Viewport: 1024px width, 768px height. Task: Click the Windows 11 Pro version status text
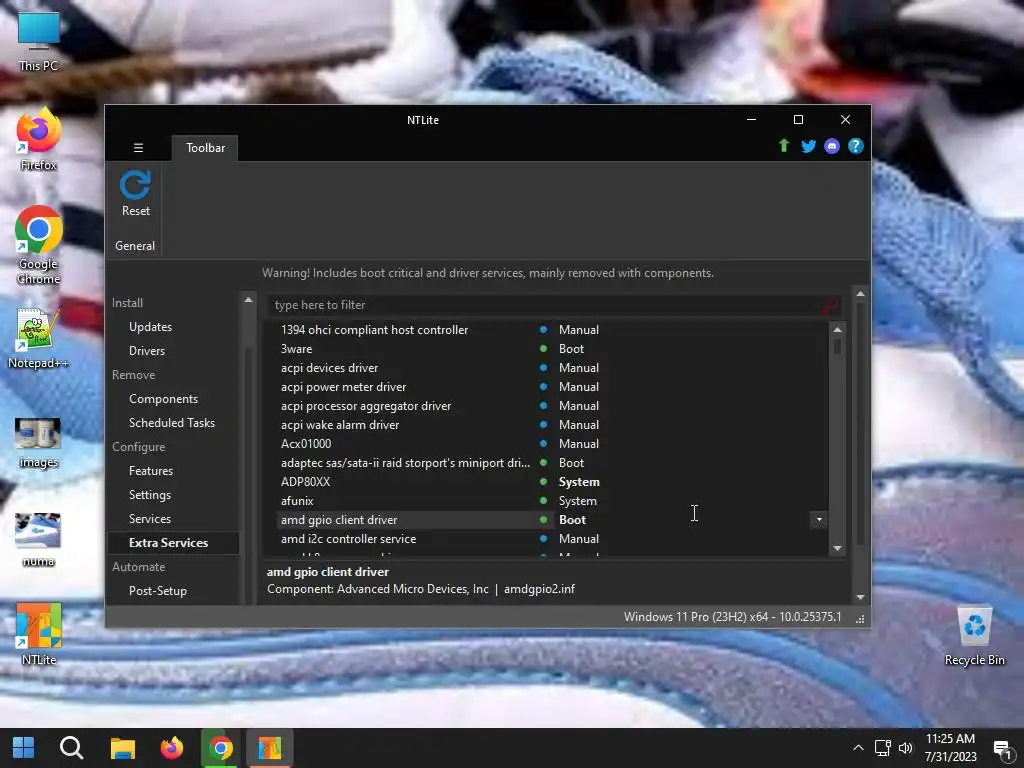coord(732,616)
